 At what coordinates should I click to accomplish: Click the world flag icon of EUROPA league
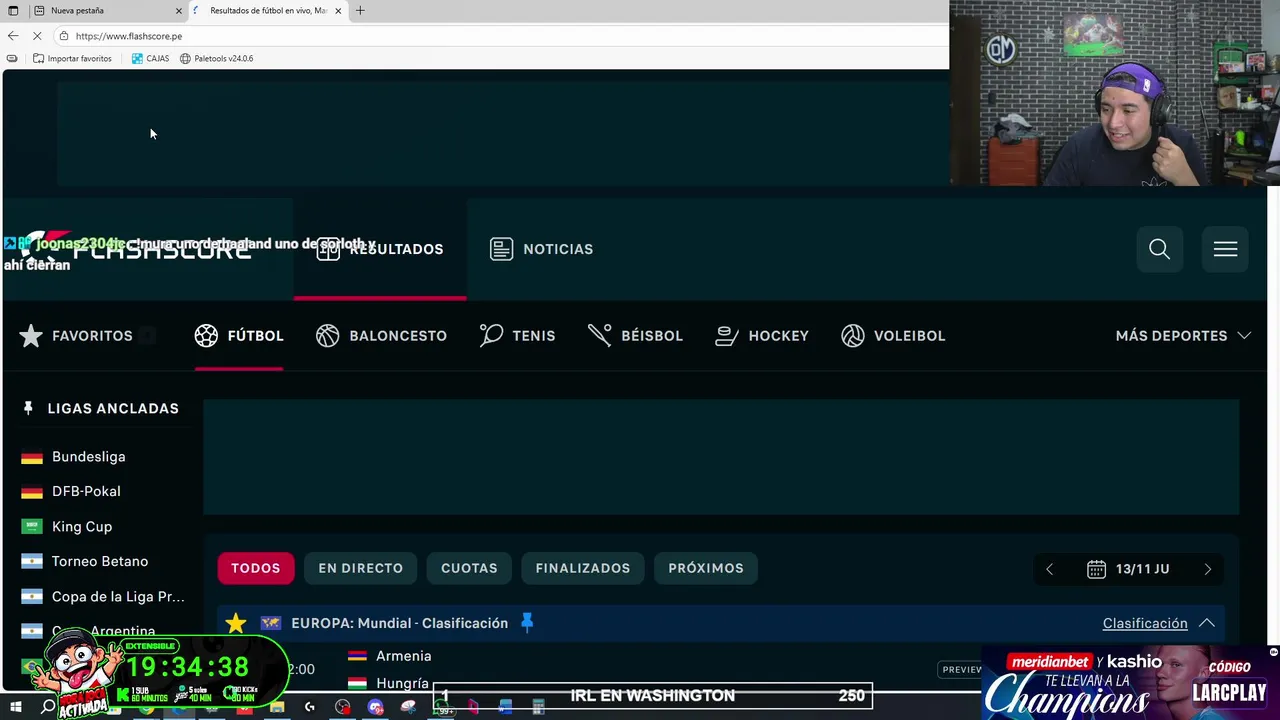(270, 623)
